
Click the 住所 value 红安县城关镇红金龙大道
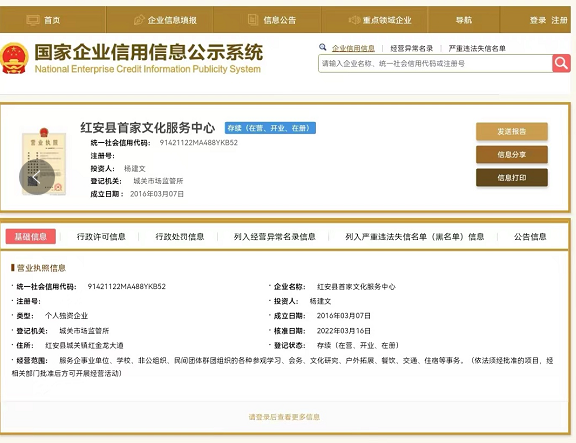[x=84, y=345]
